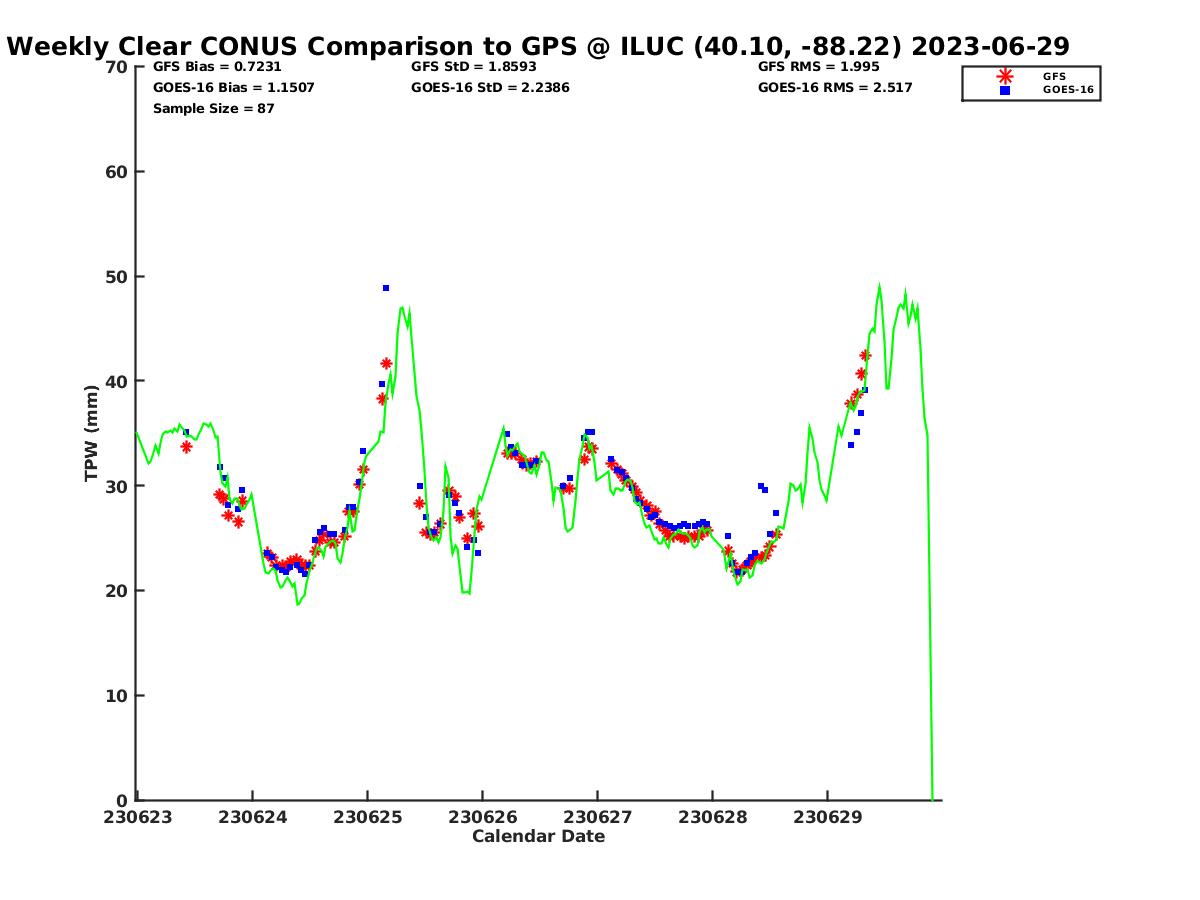
Task: Click the red GFS asterisk in legend
Action: [1004, 76]
